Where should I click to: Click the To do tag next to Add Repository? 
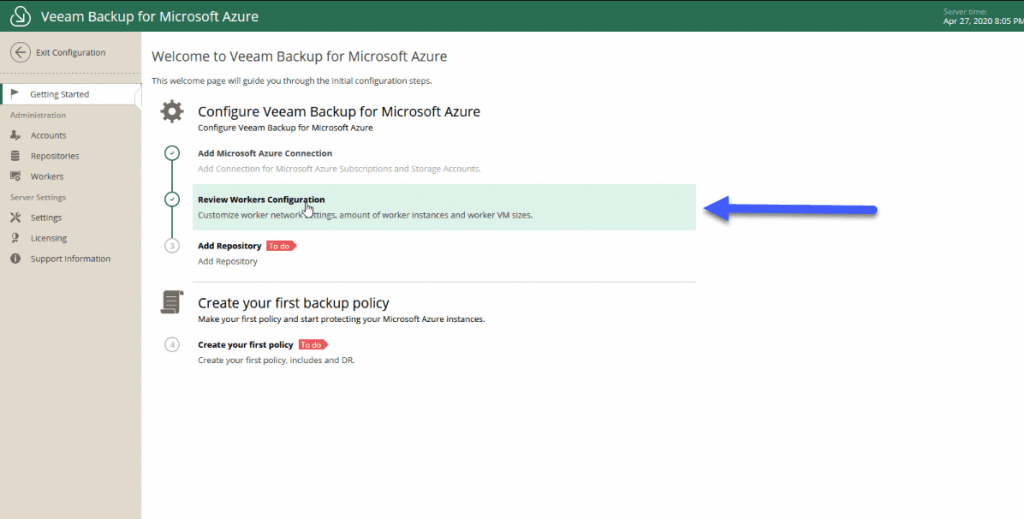point(281,246)
